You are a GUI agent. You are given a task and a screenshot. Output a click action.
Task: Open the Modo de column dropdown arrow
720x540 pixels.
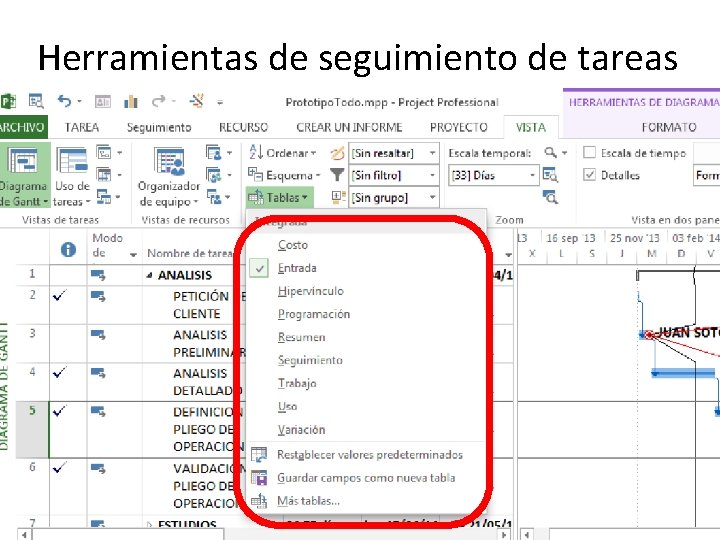click(133, 254)
